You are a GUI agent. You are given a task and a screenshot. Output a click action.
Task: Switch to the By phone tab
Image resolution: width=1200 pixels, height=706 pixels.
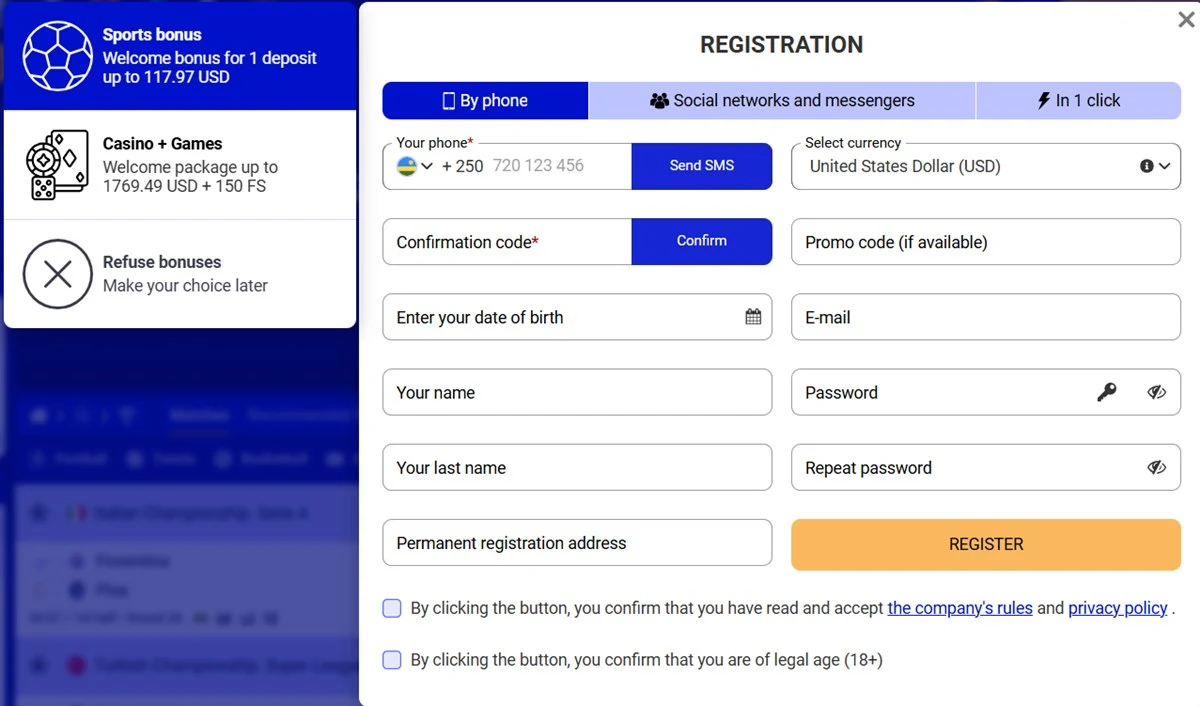485,100
